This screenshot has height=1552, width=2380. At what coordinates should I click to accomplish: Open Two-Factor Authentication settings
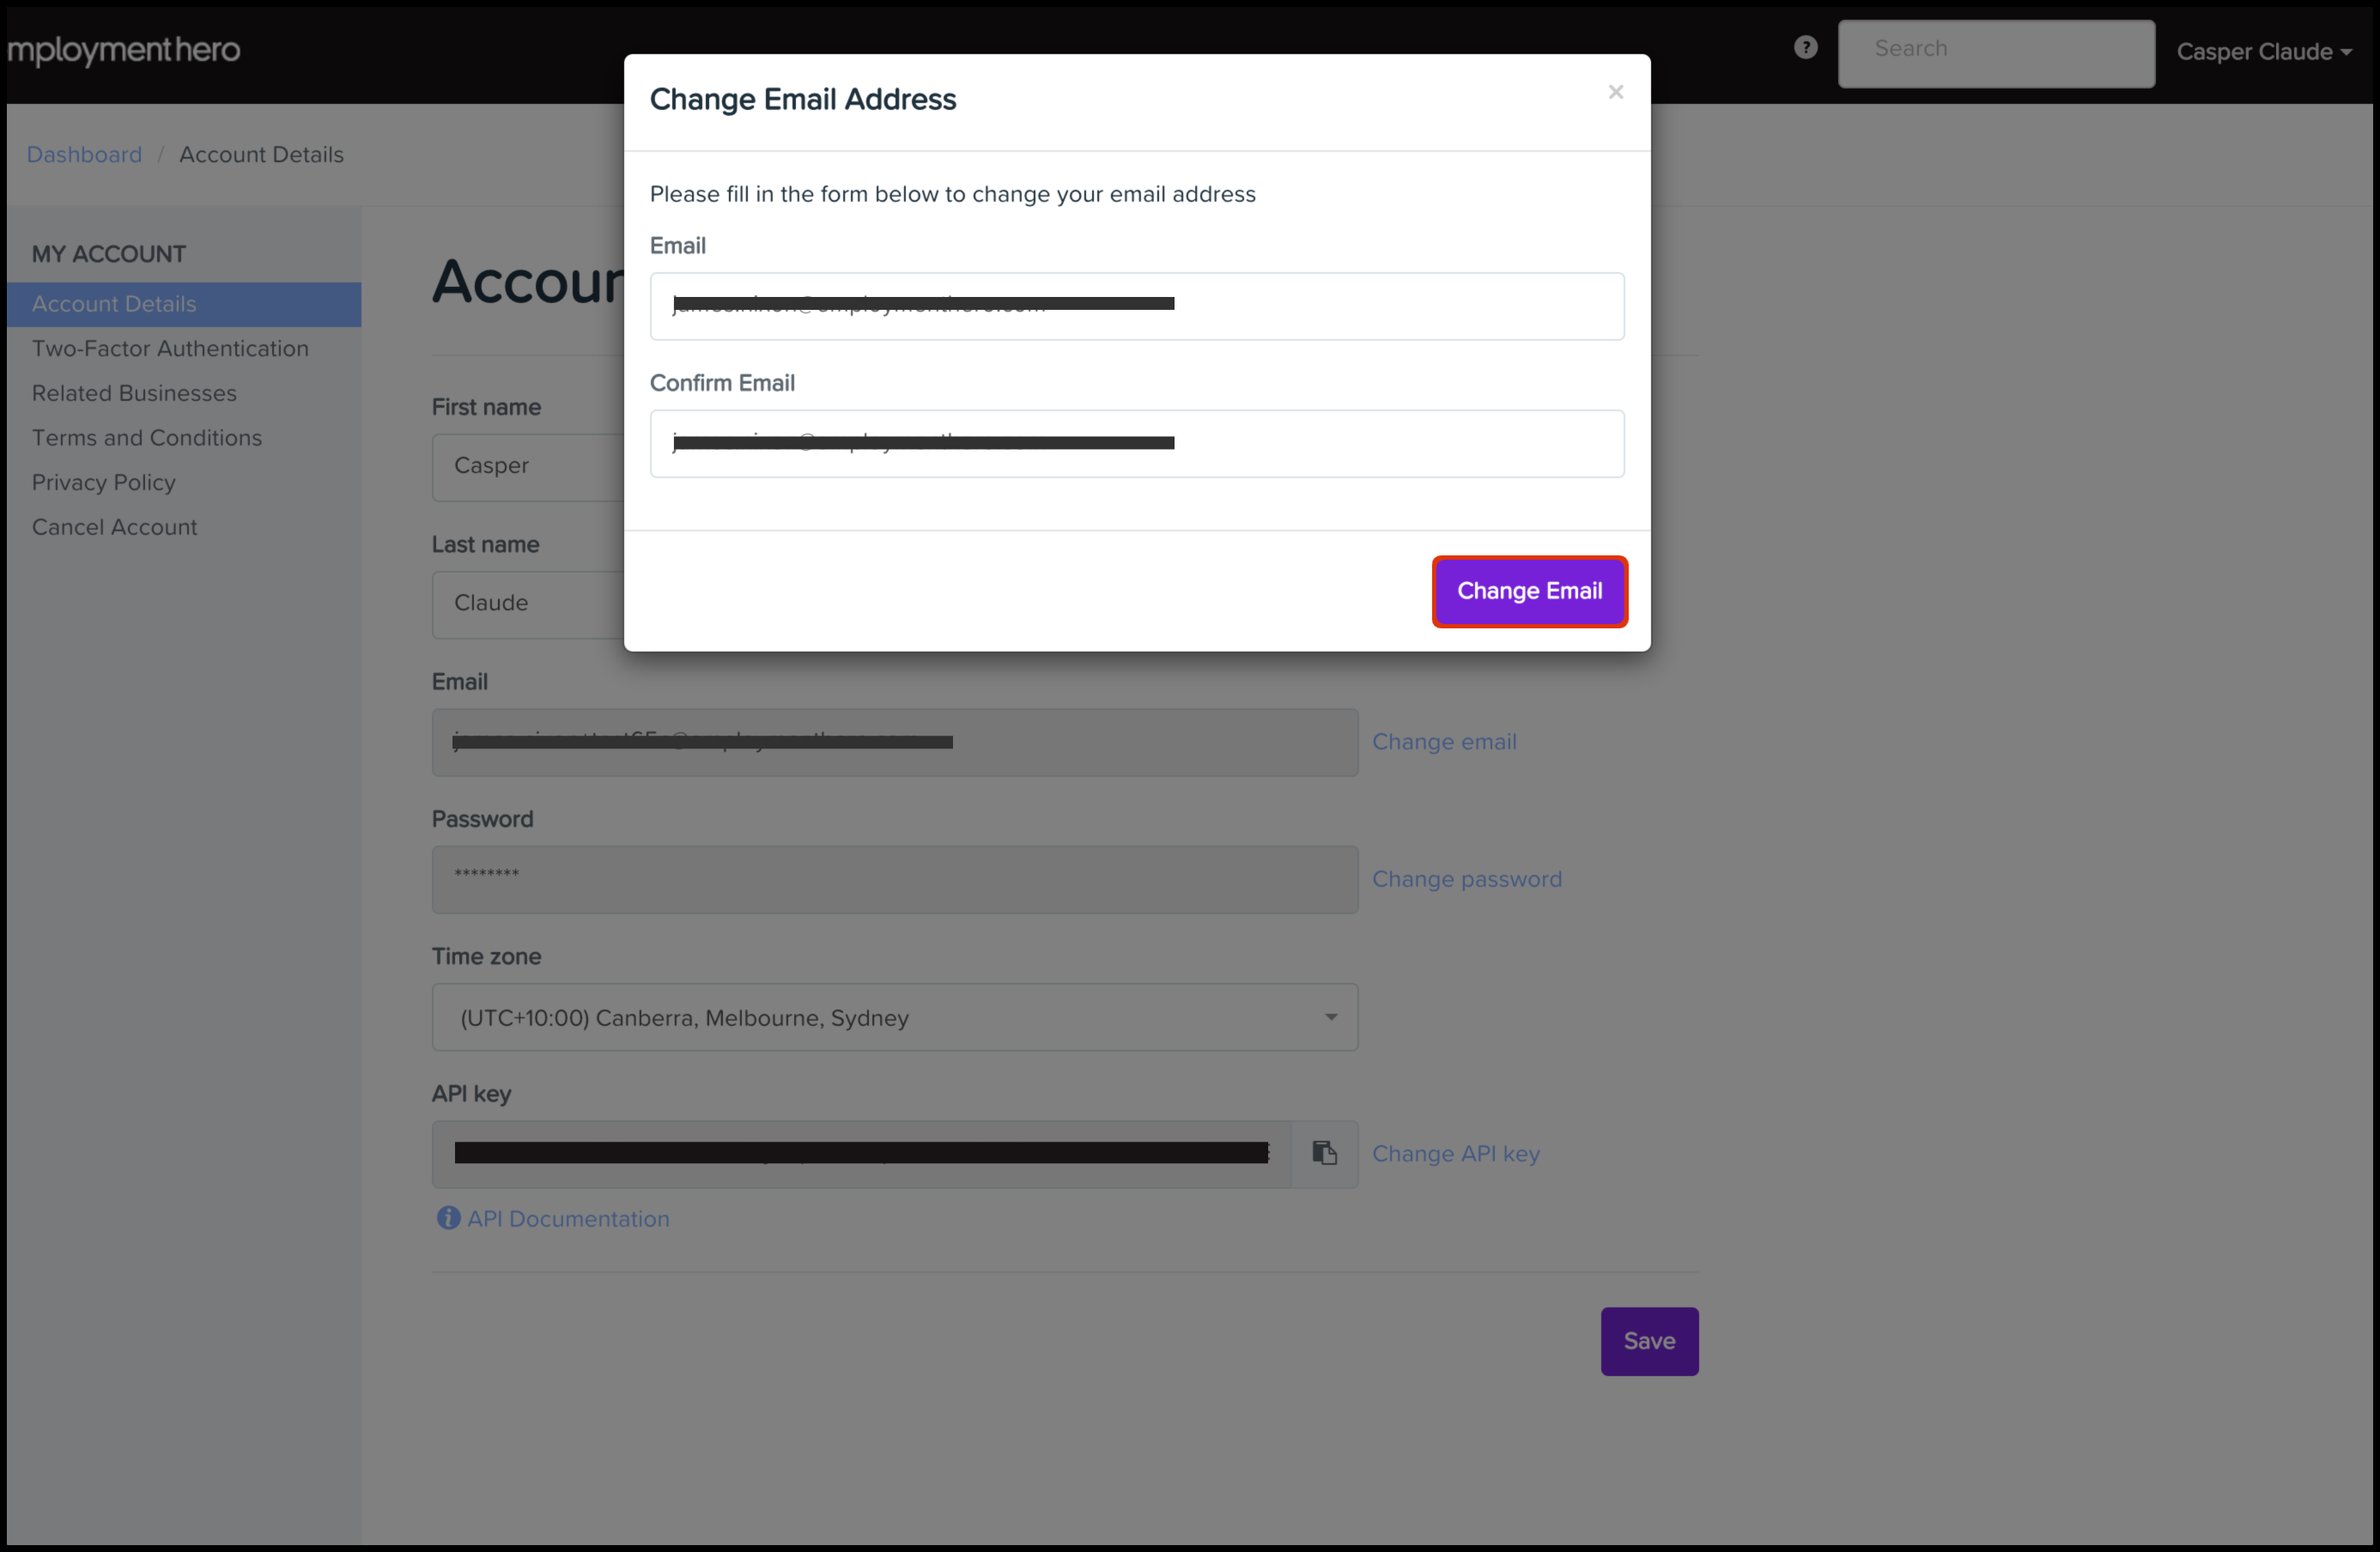click(x=170, y=349)
